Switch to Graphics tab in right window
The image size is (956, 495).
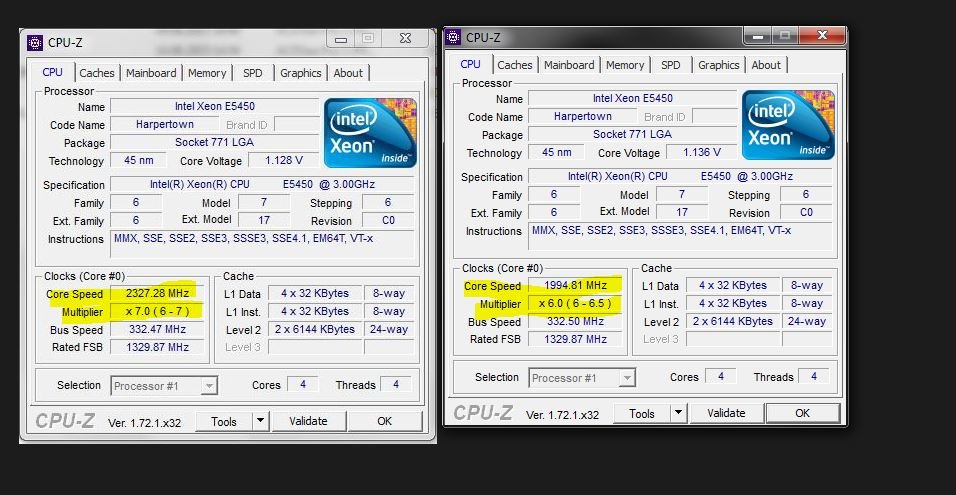point(719,65)
